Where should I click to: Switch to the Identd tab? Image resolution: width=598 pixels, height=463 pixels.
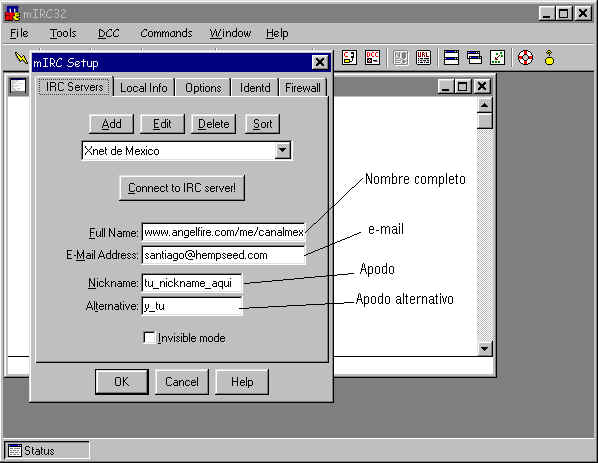tap(255, 88)
